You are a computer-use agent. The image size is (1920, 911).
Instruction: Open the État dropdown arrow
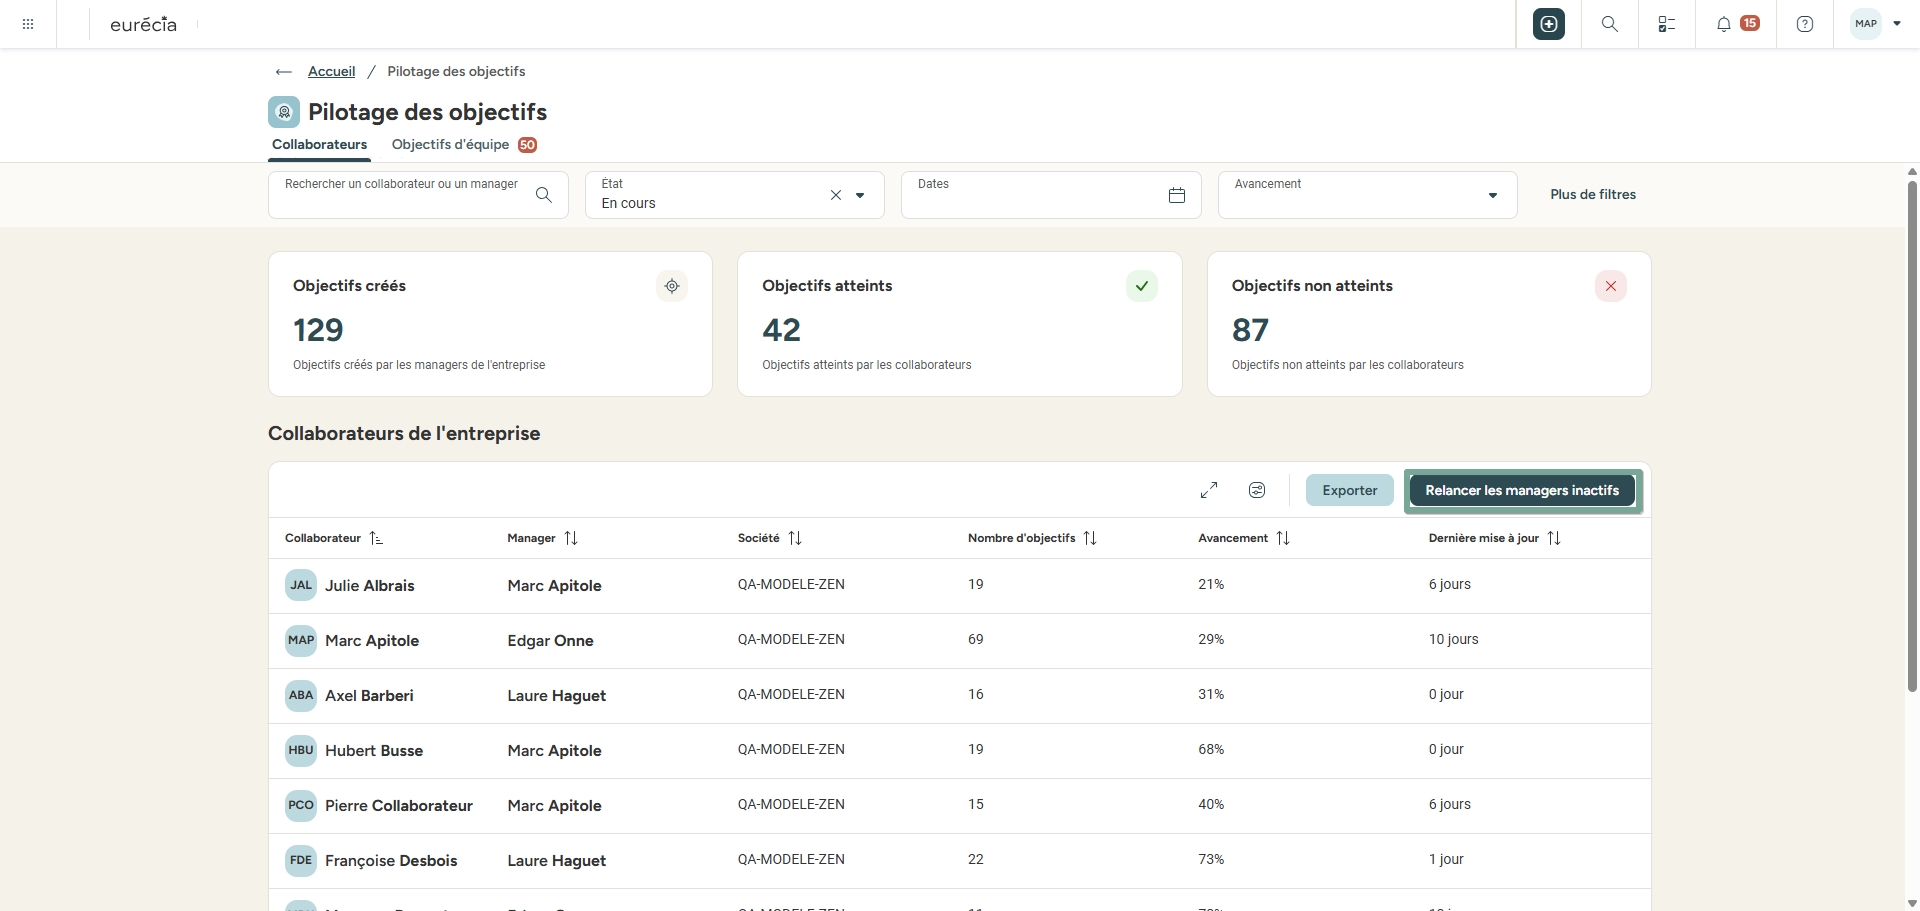[x=860, y=195]
